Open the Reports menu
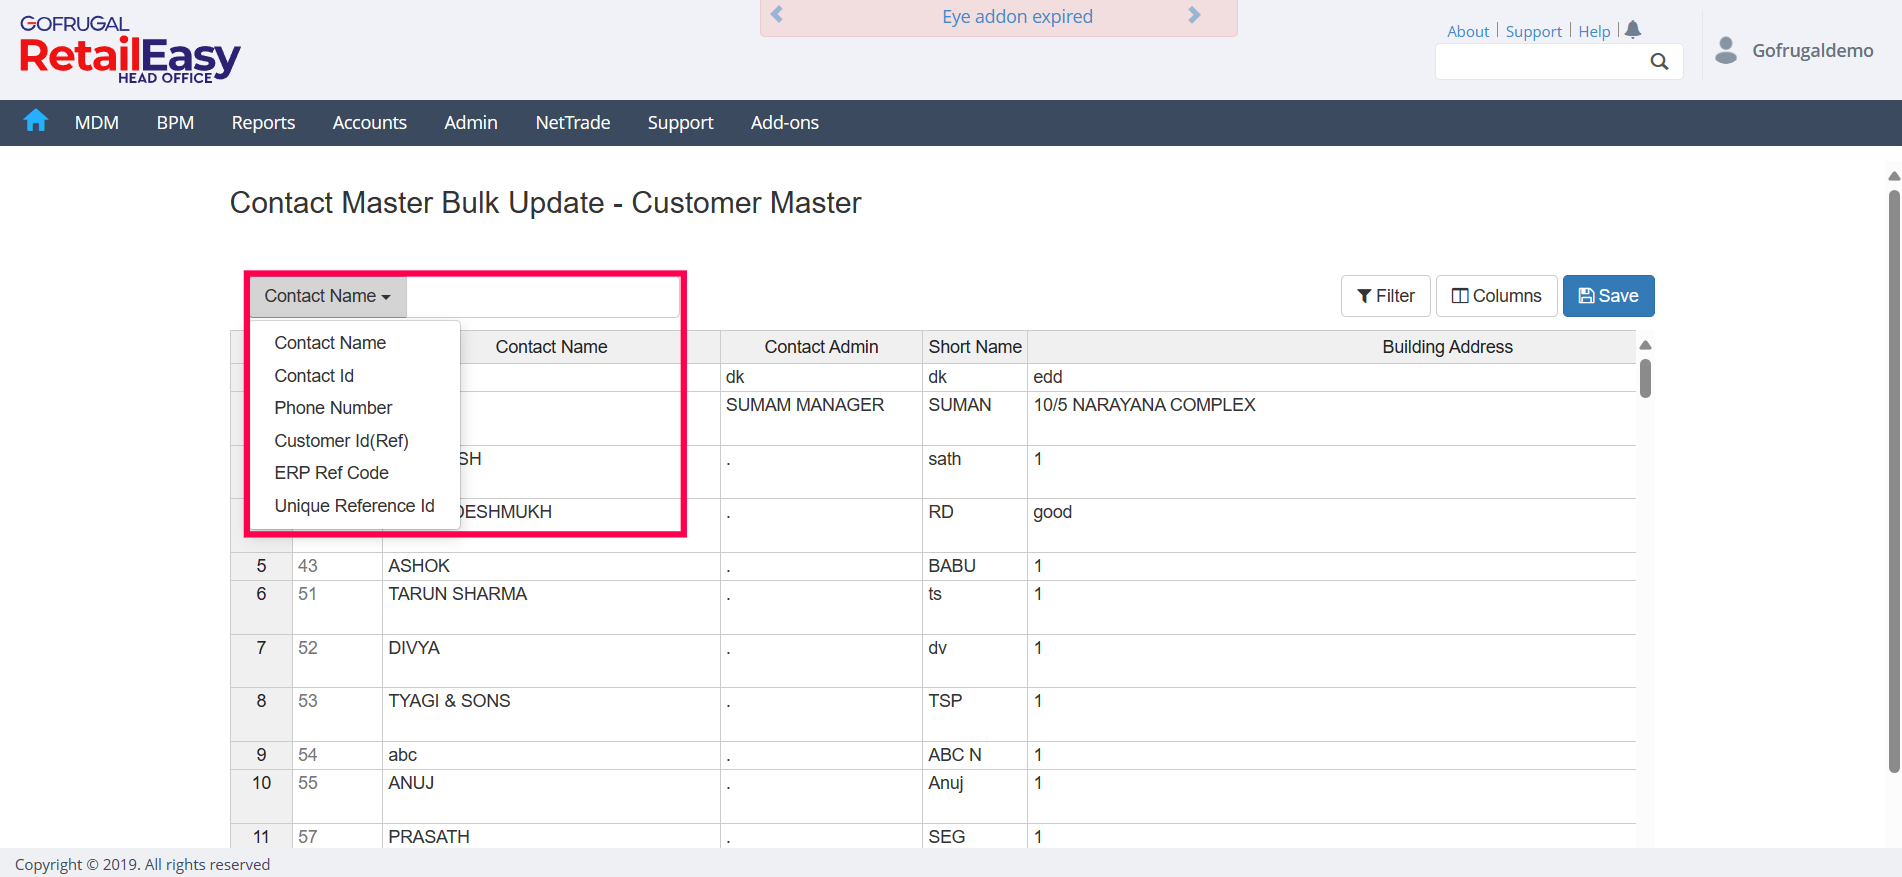The image size is (1902, 877). click(263, 123)
